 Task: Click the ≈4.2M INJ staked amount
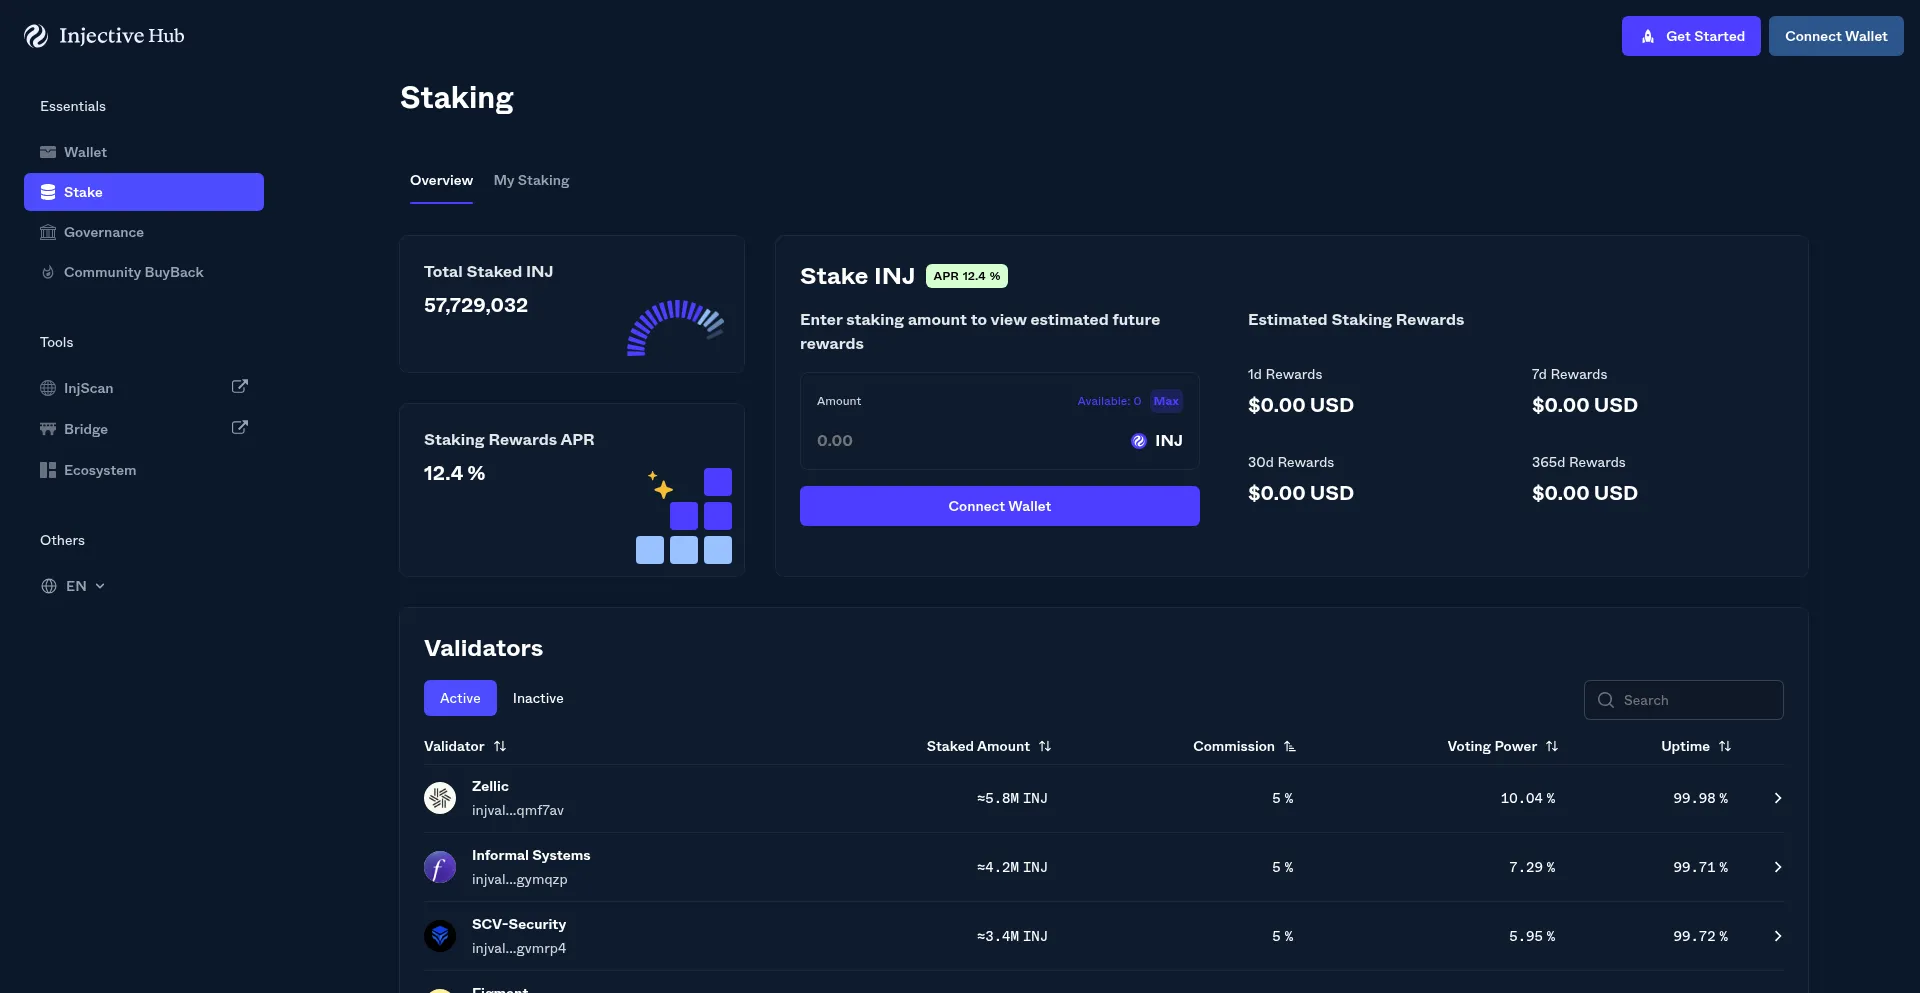(x=1012, y=867)
